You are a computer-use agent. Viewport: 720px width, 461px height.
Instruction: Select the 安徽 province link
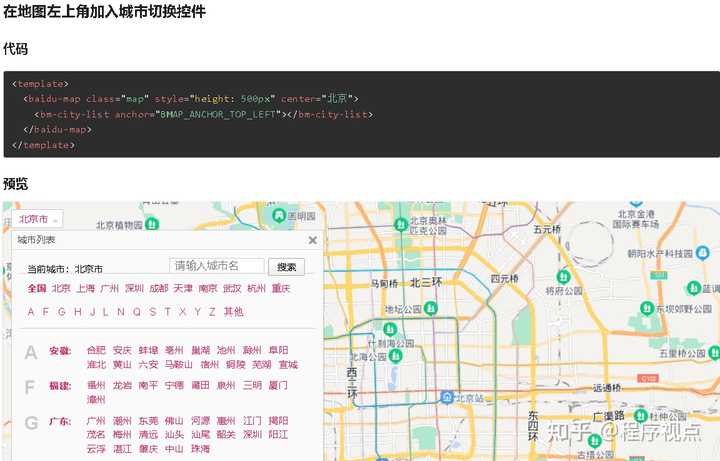point(60,351)
